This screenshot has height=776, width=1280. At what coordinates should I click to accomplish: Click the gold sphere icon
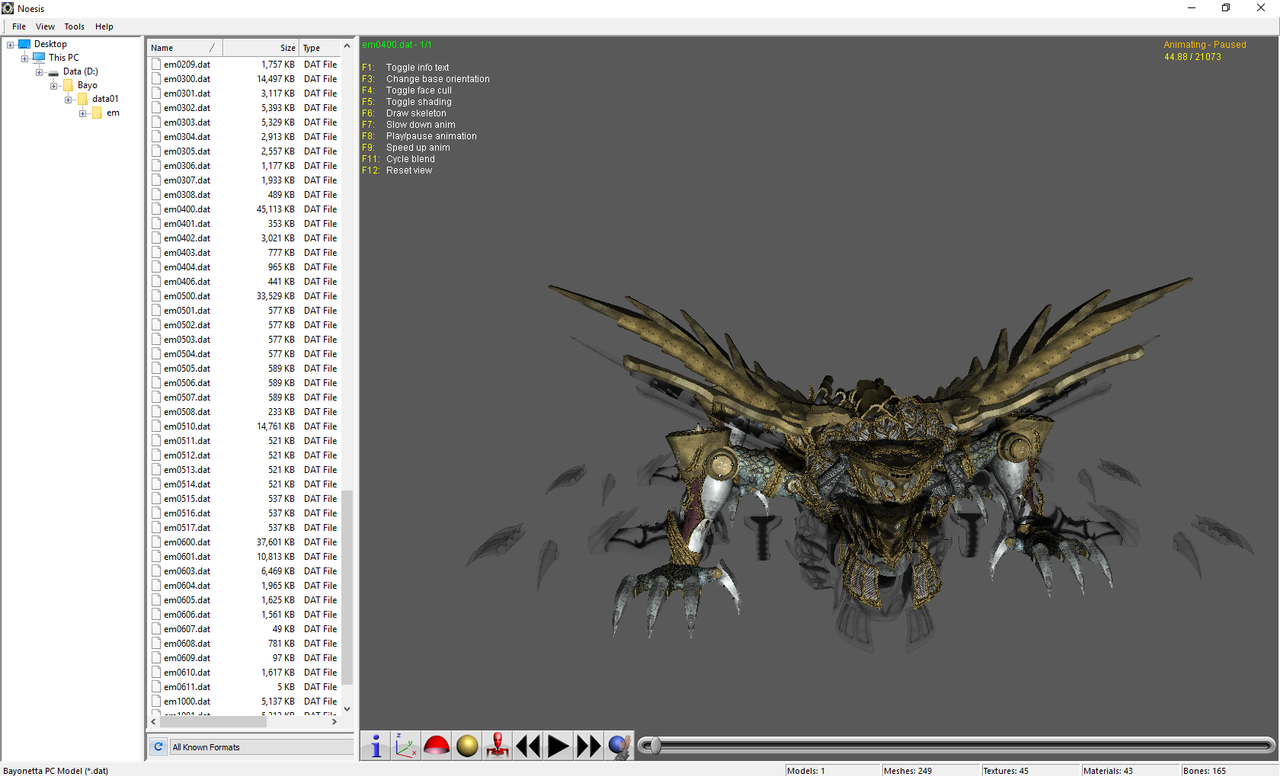point(467,745)
